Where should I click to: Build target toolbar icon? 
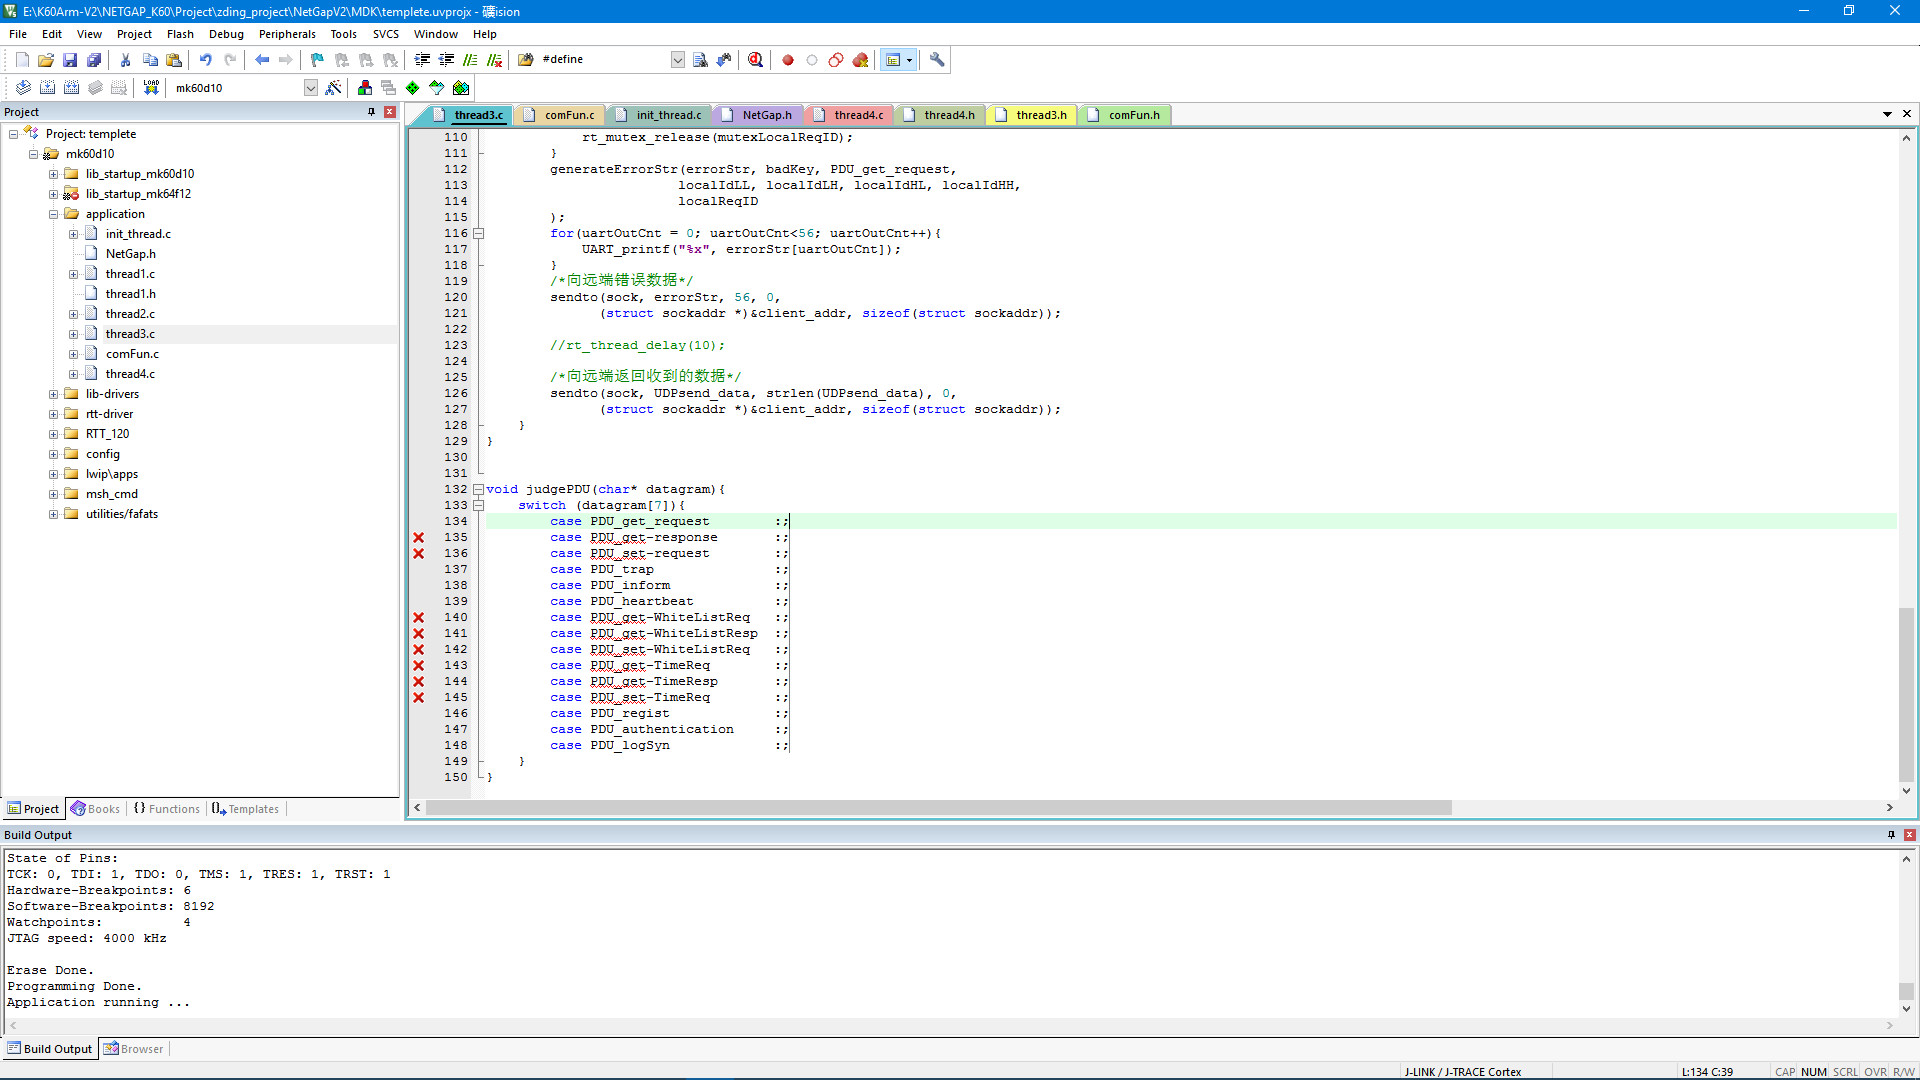pos(47,88)
